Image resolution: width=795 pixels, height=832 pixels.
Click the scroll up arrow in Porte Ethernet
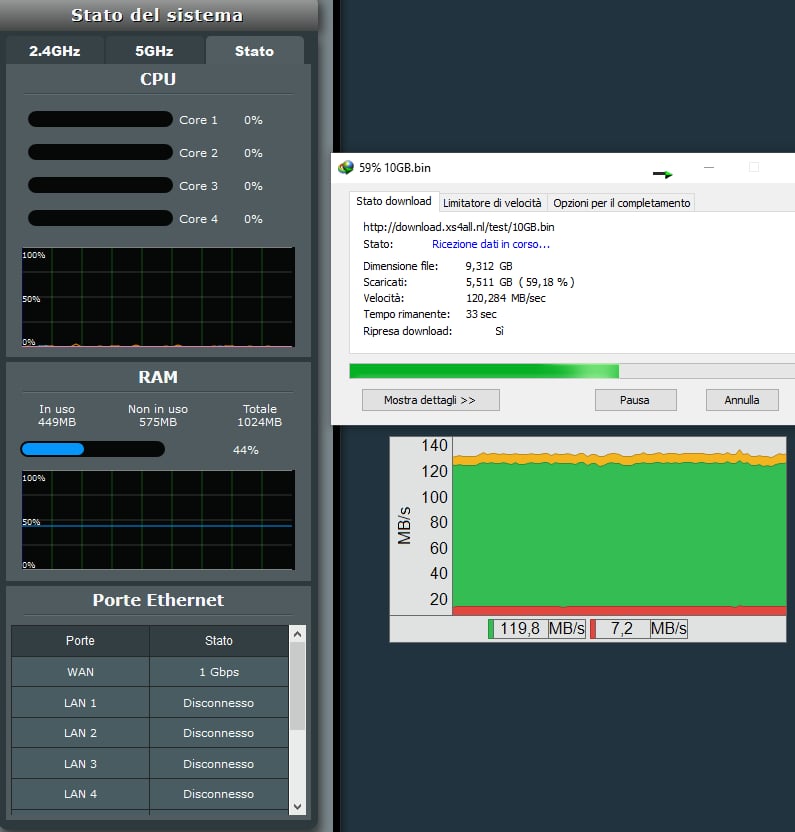click(297, 634)
